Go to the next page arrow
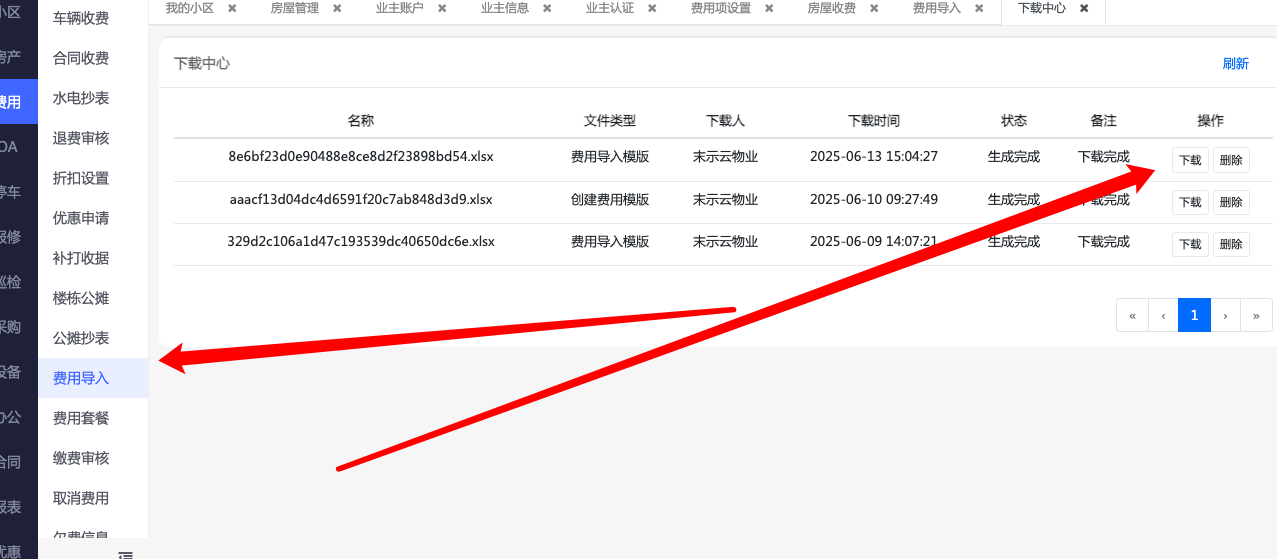Image resolution: width=1277 pixels, height=559 pixels. pos(1225,315)
